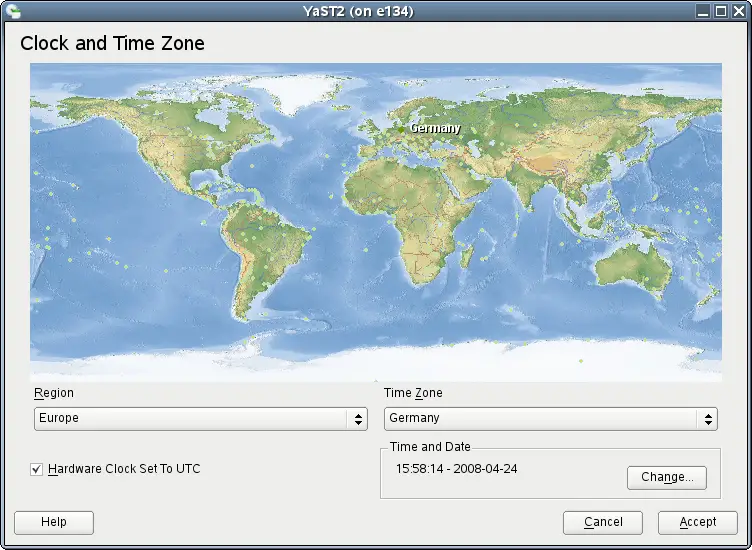Screen dimensions: 752x550
Task: Open the Change... time and date dialog
Action: pos(667,477)
